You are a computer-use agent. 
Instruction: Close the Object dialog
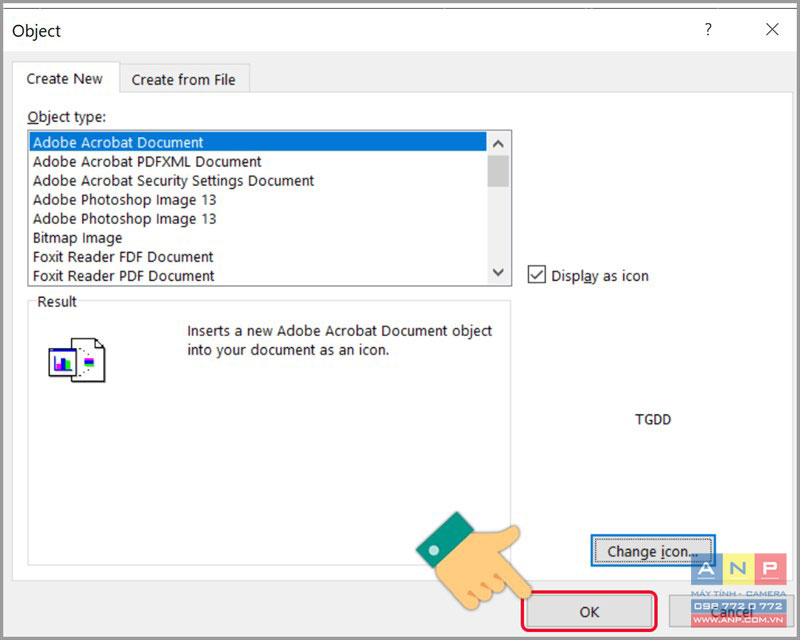tap(772, 30)
